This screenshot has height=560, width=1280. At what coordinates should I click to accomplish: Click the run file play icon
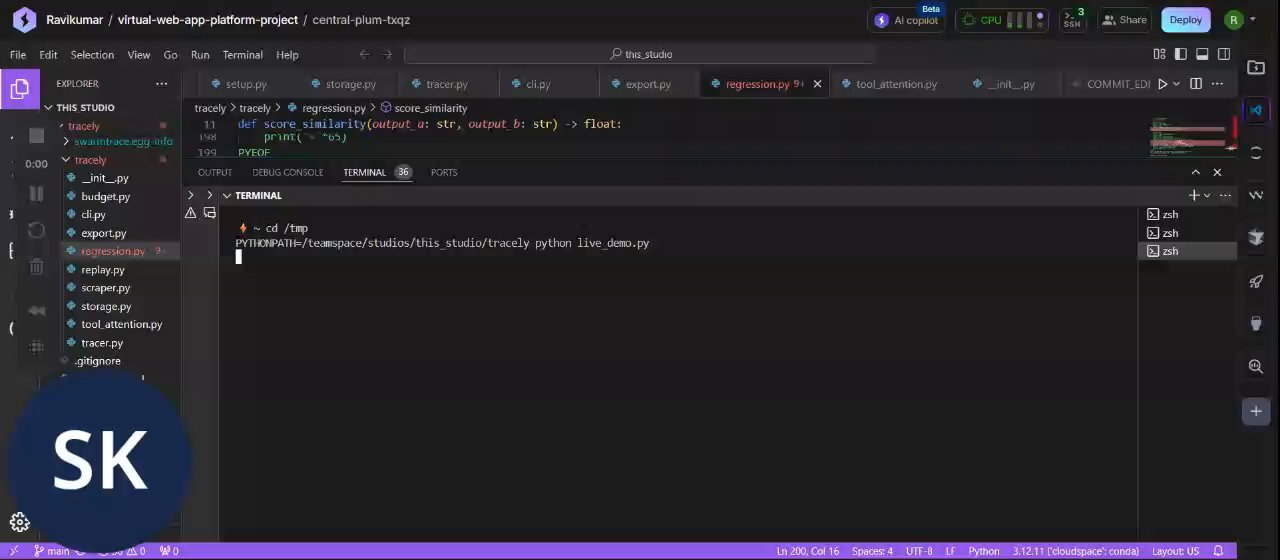coord(1162,84)
